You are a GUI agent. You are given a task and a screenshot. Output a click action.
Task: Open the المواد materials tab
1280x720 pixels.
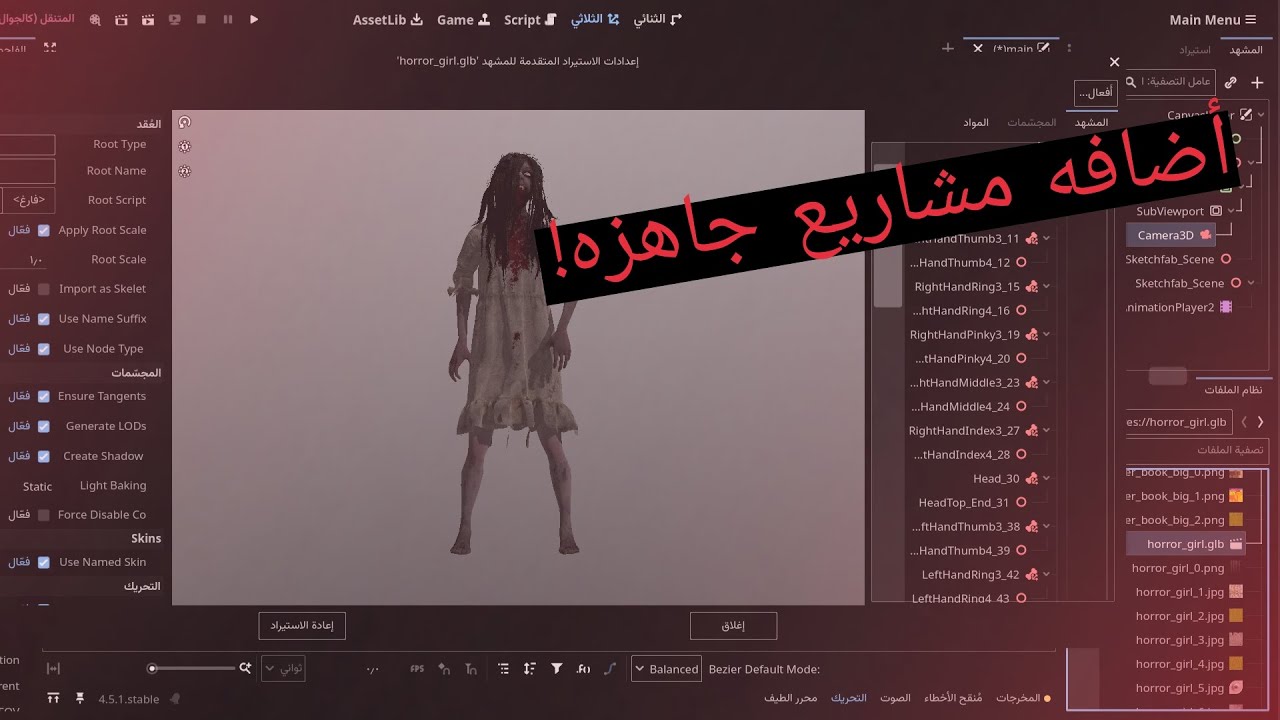click(976, 122)
